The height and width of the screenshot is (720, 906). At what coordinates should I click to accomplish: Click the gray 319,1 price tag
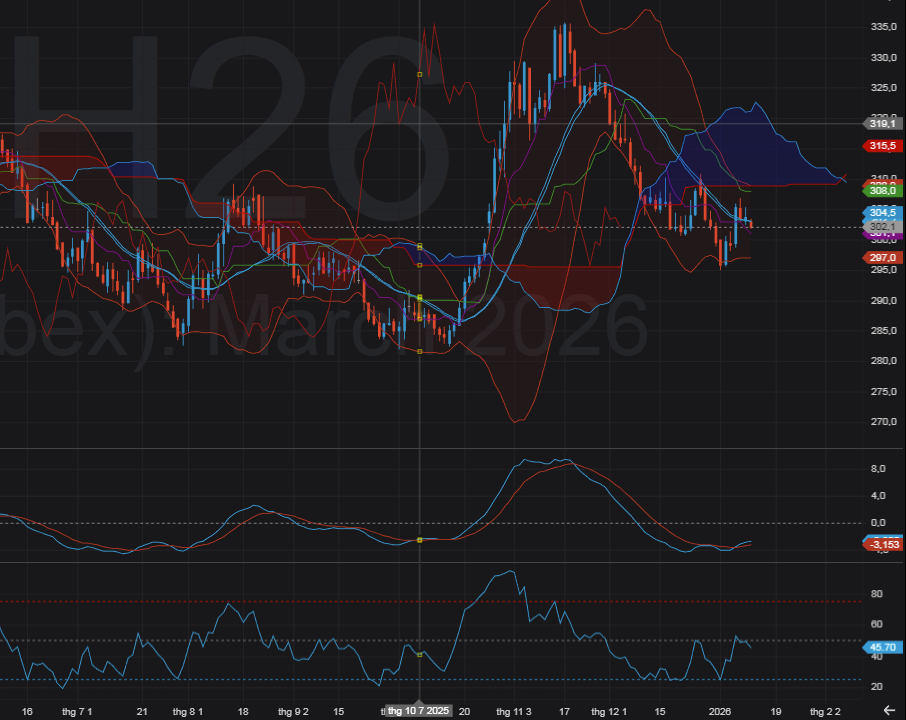point(881,123)
